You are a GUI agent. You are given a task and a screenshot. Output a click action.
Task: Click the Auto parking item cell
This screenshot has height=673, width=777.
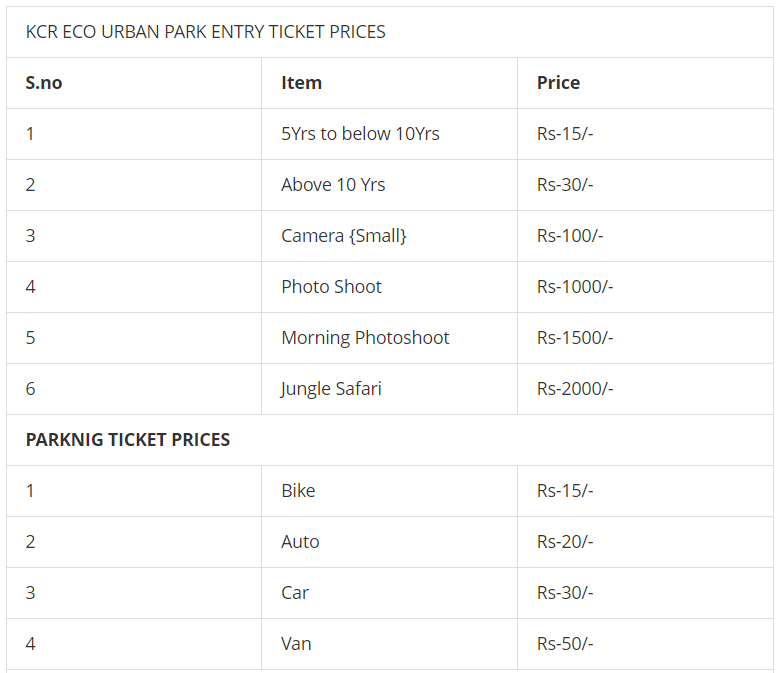300,542
